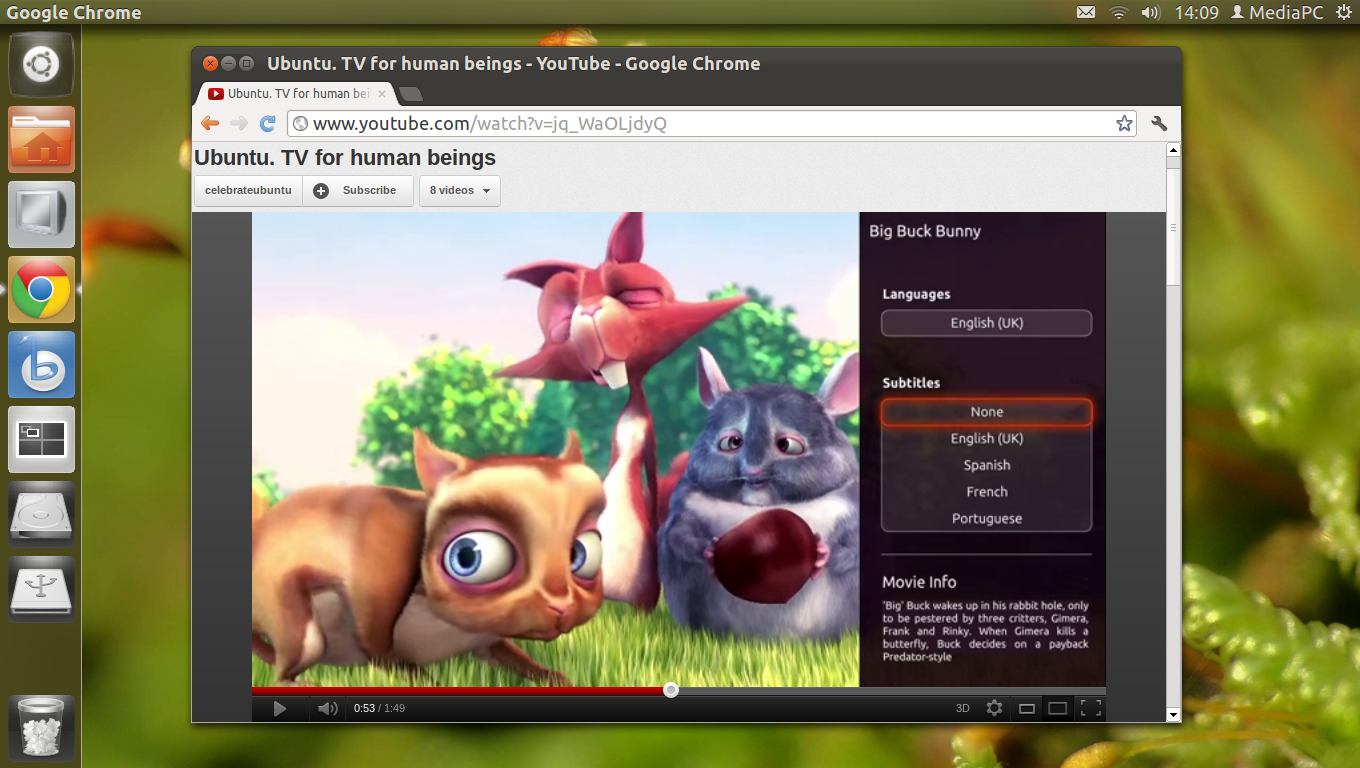Click the Big Buck Bunny title text
Image resolution: width=1360 pixels, height=768 pixels.
(x=925, y=231)
